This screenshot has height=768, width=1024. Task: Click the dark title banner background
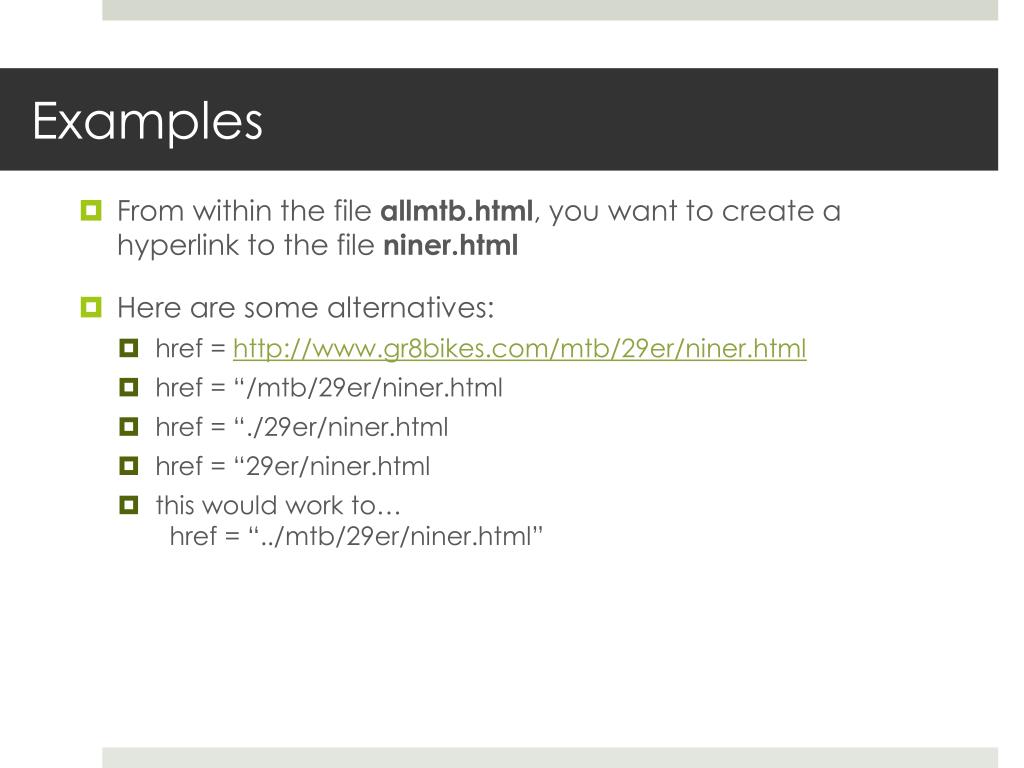588,120
